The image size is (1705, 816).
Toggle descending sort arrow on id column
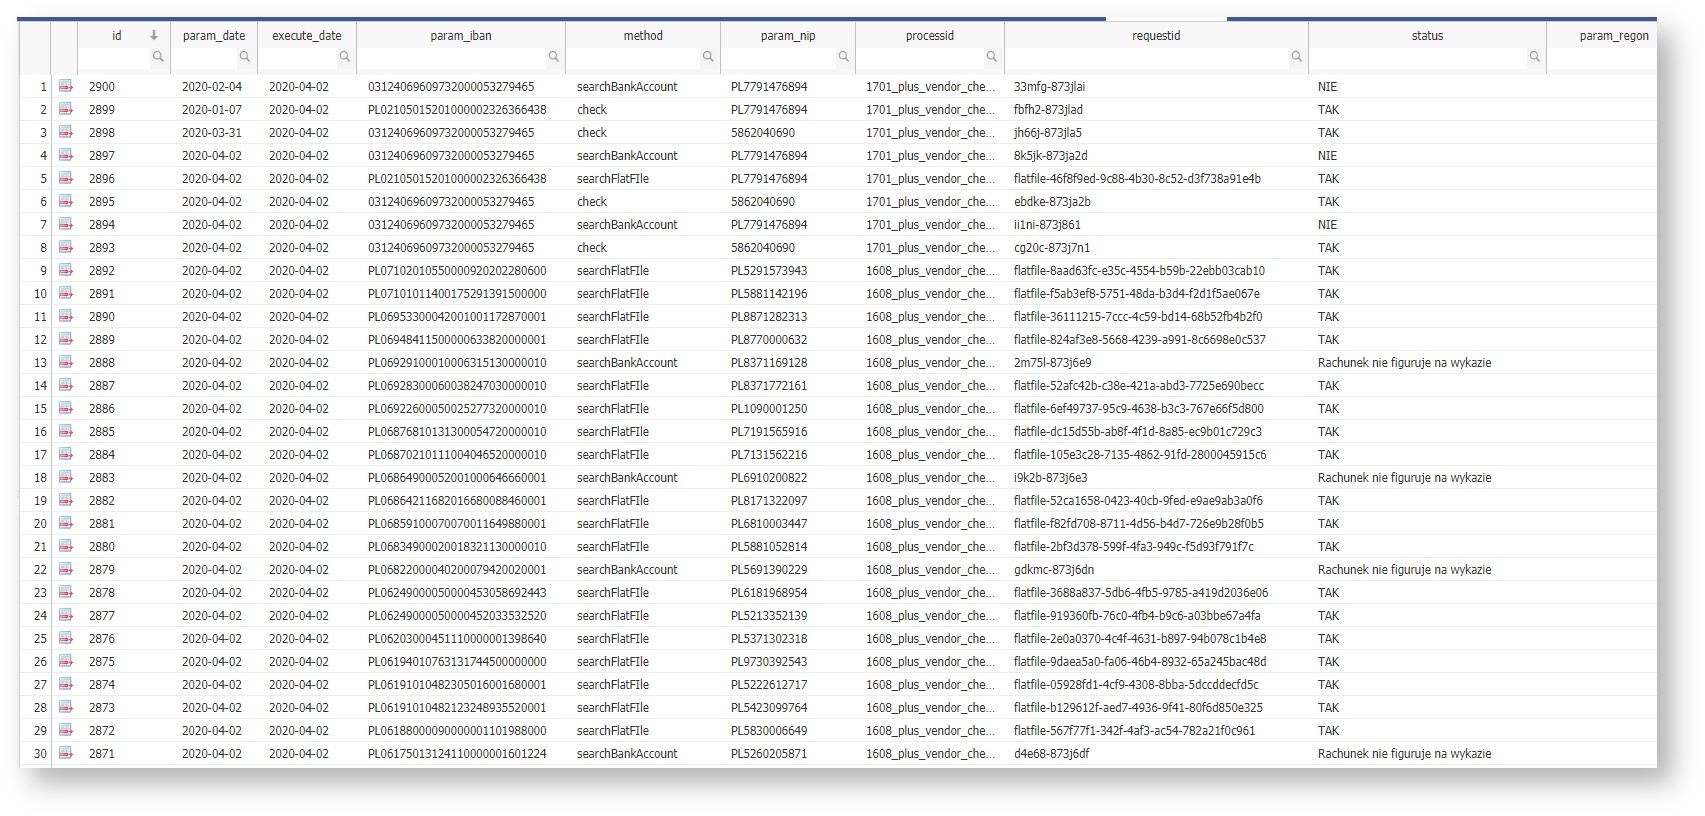tap(154, 35)
